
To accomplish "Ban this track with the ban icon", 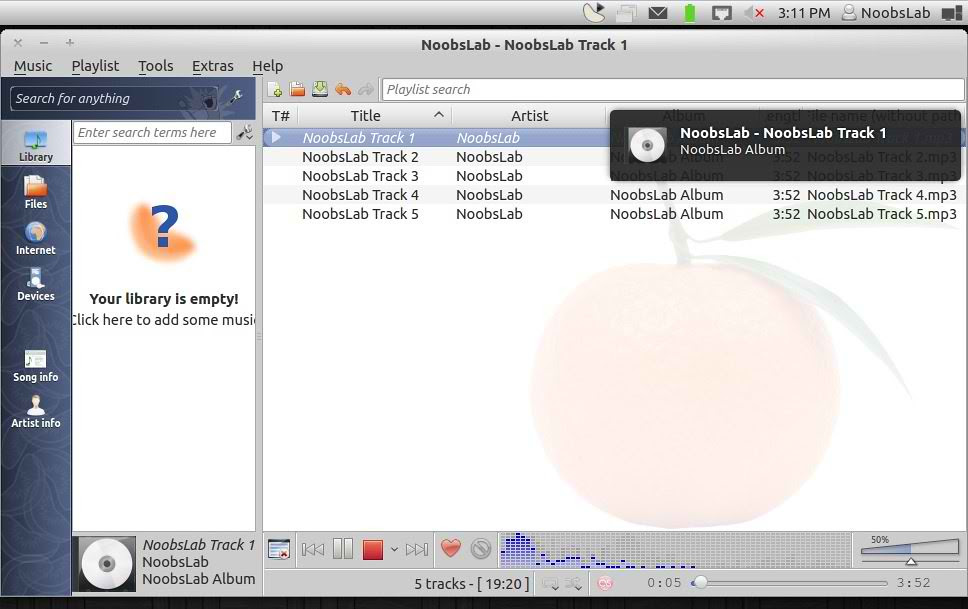I will pos(481,548).
